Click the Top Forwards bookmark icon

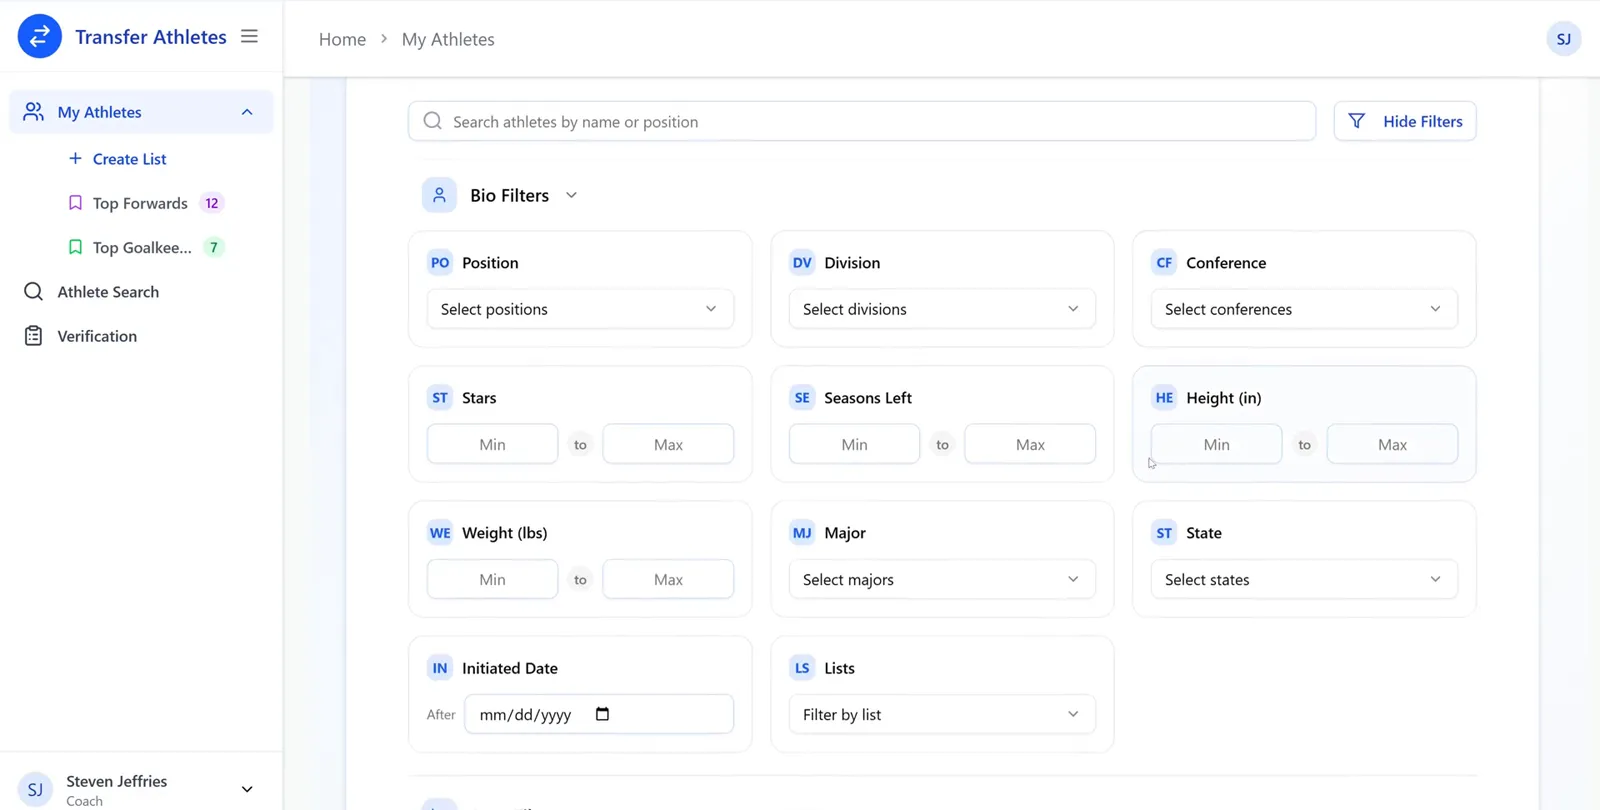coord(75,203)
